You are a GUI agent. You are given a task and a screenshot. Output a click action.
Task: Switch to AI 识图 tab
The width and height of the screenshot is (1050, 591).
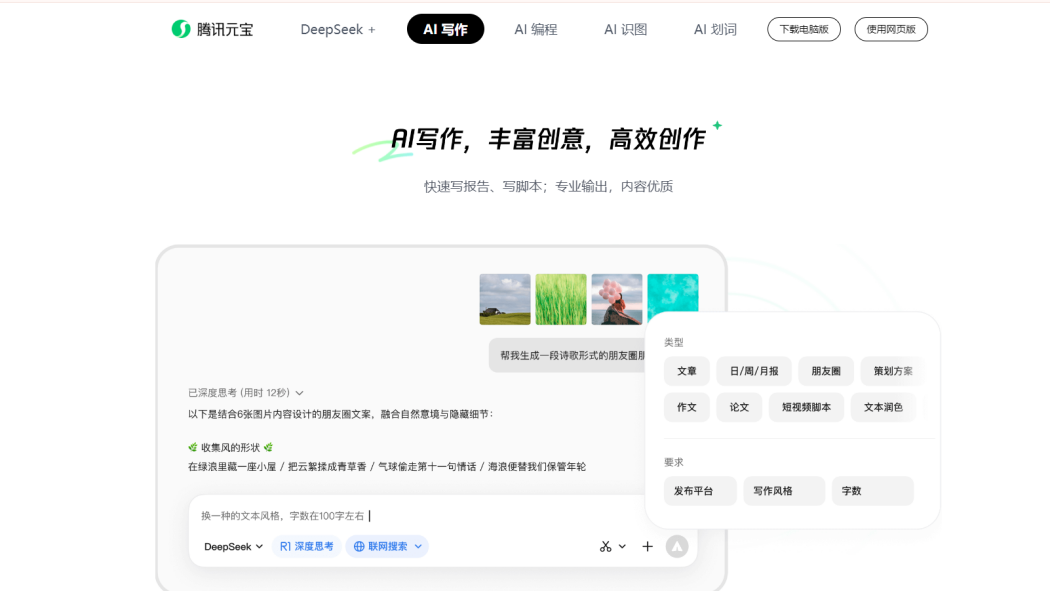[625, 29]
